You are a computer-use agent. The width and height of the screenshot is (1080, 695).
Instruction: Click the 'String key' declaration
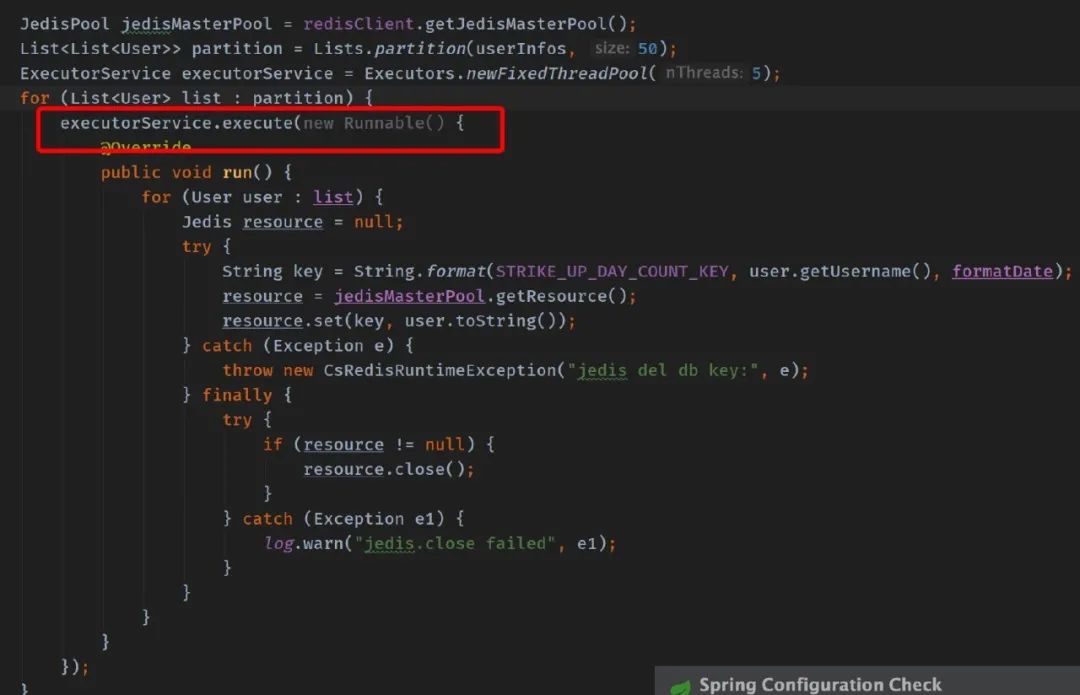click(272, 271)
